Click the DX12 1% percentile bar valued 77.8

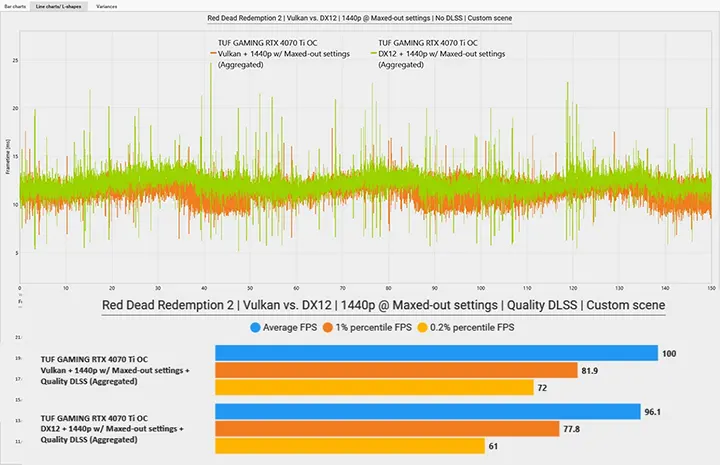coord(387,429)
